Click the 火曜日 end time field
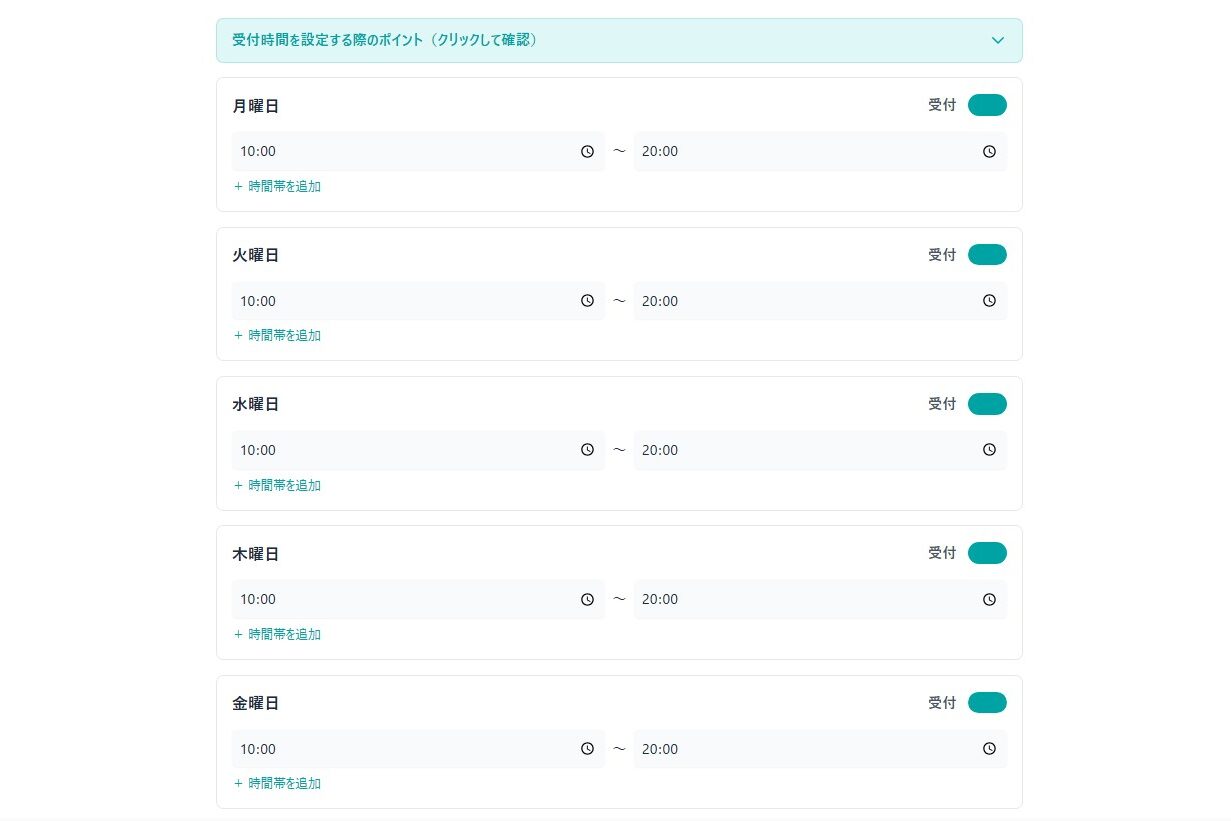Image resolution: width=1231 pixels, height=821 pixels. click(x=800, y=301)
